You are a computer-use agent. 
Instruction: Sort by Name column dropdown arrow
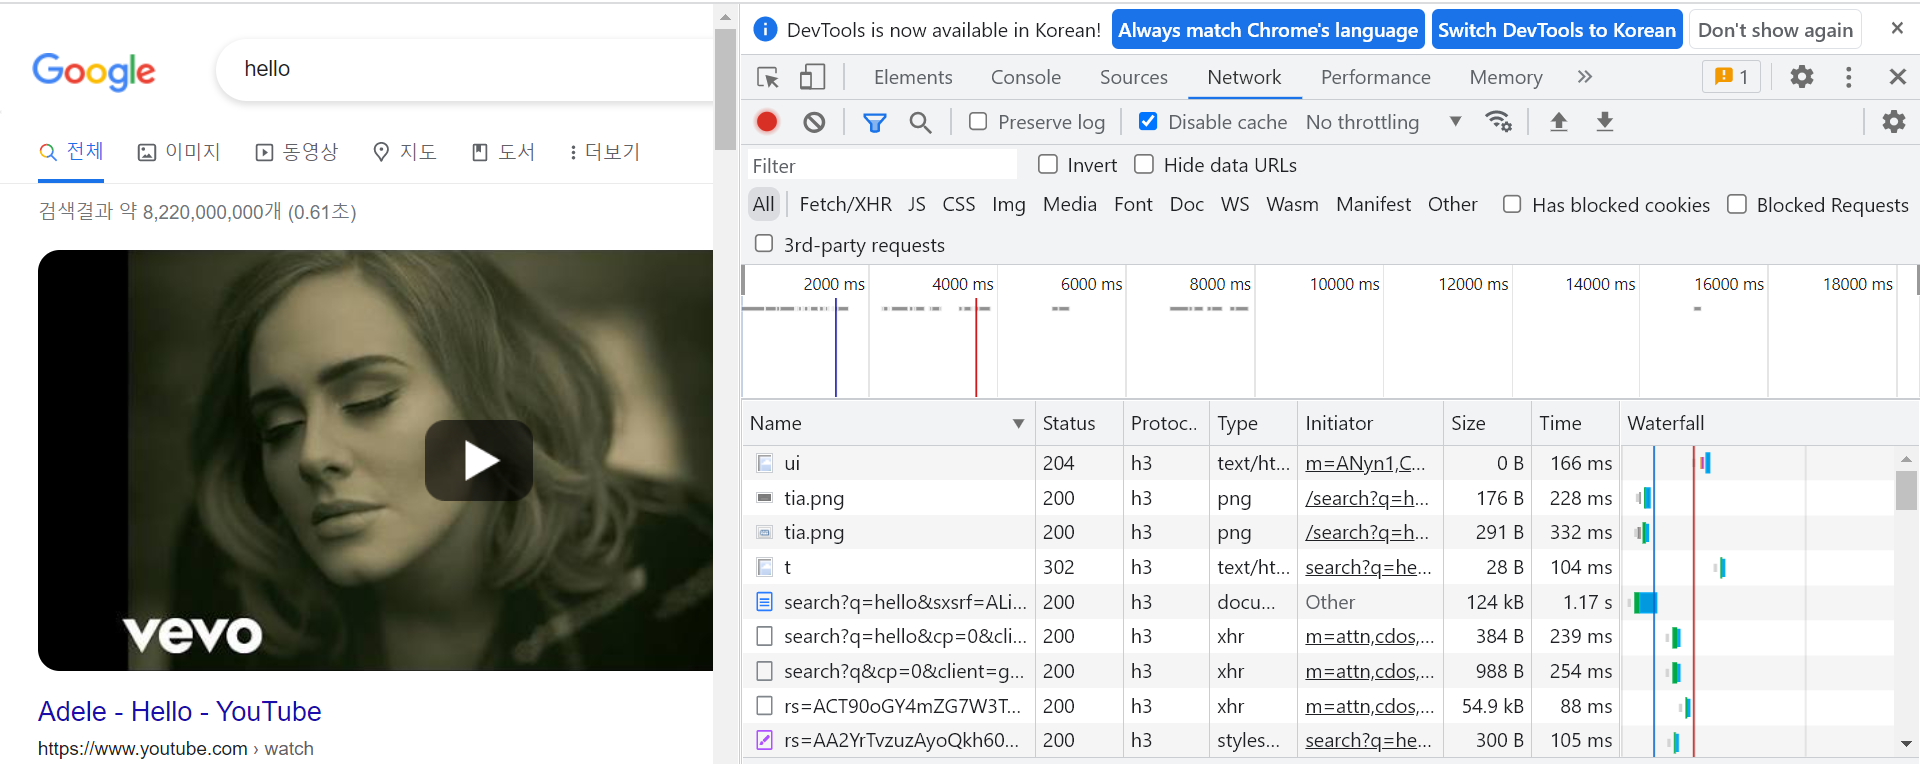[1018, 424]
